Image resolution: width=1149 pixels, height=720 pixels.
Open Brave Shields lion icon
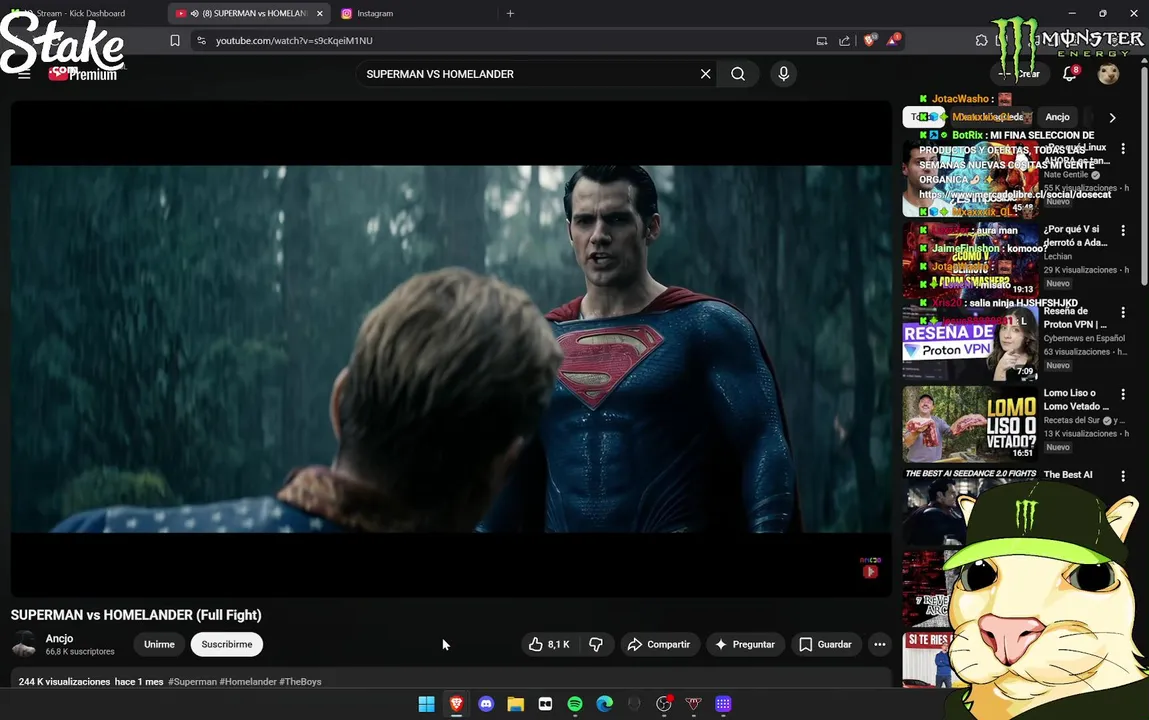(x=869, y=41)
